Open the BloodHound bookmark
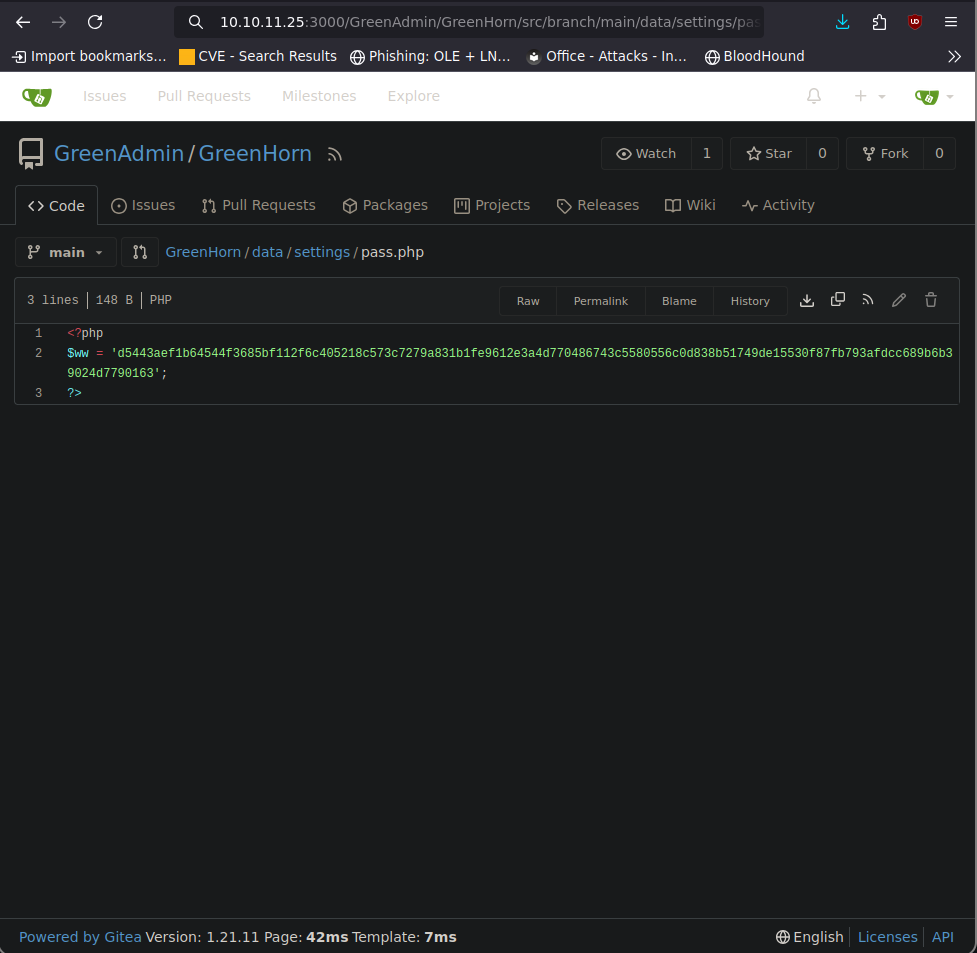 point(755,57)
